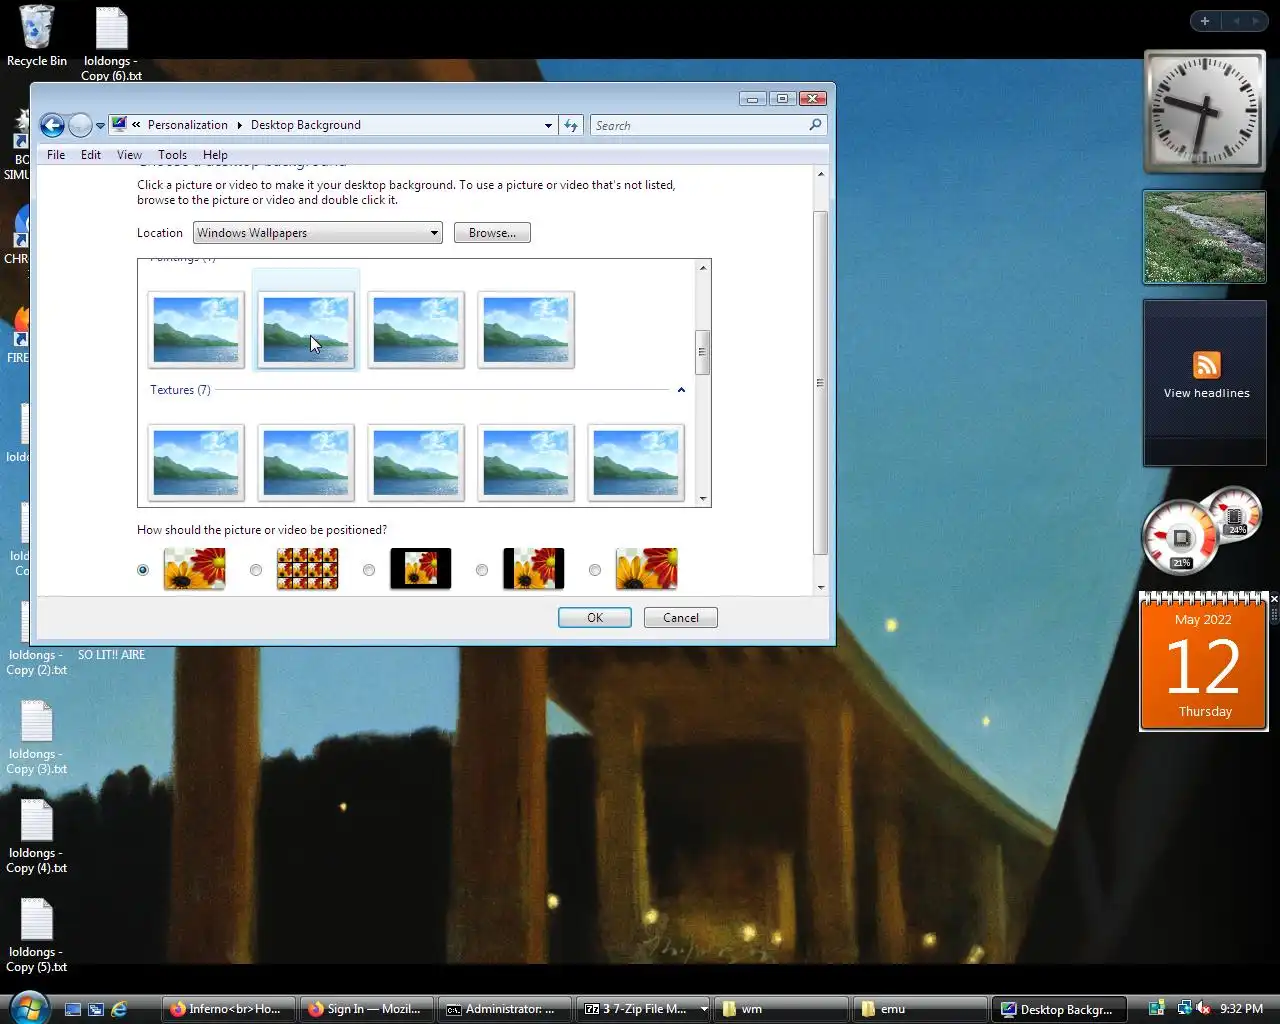Screen dimensions: 1280x1024
Task: Select loldongs - Copy (3).txt desktop file
Action: point(36,737)
